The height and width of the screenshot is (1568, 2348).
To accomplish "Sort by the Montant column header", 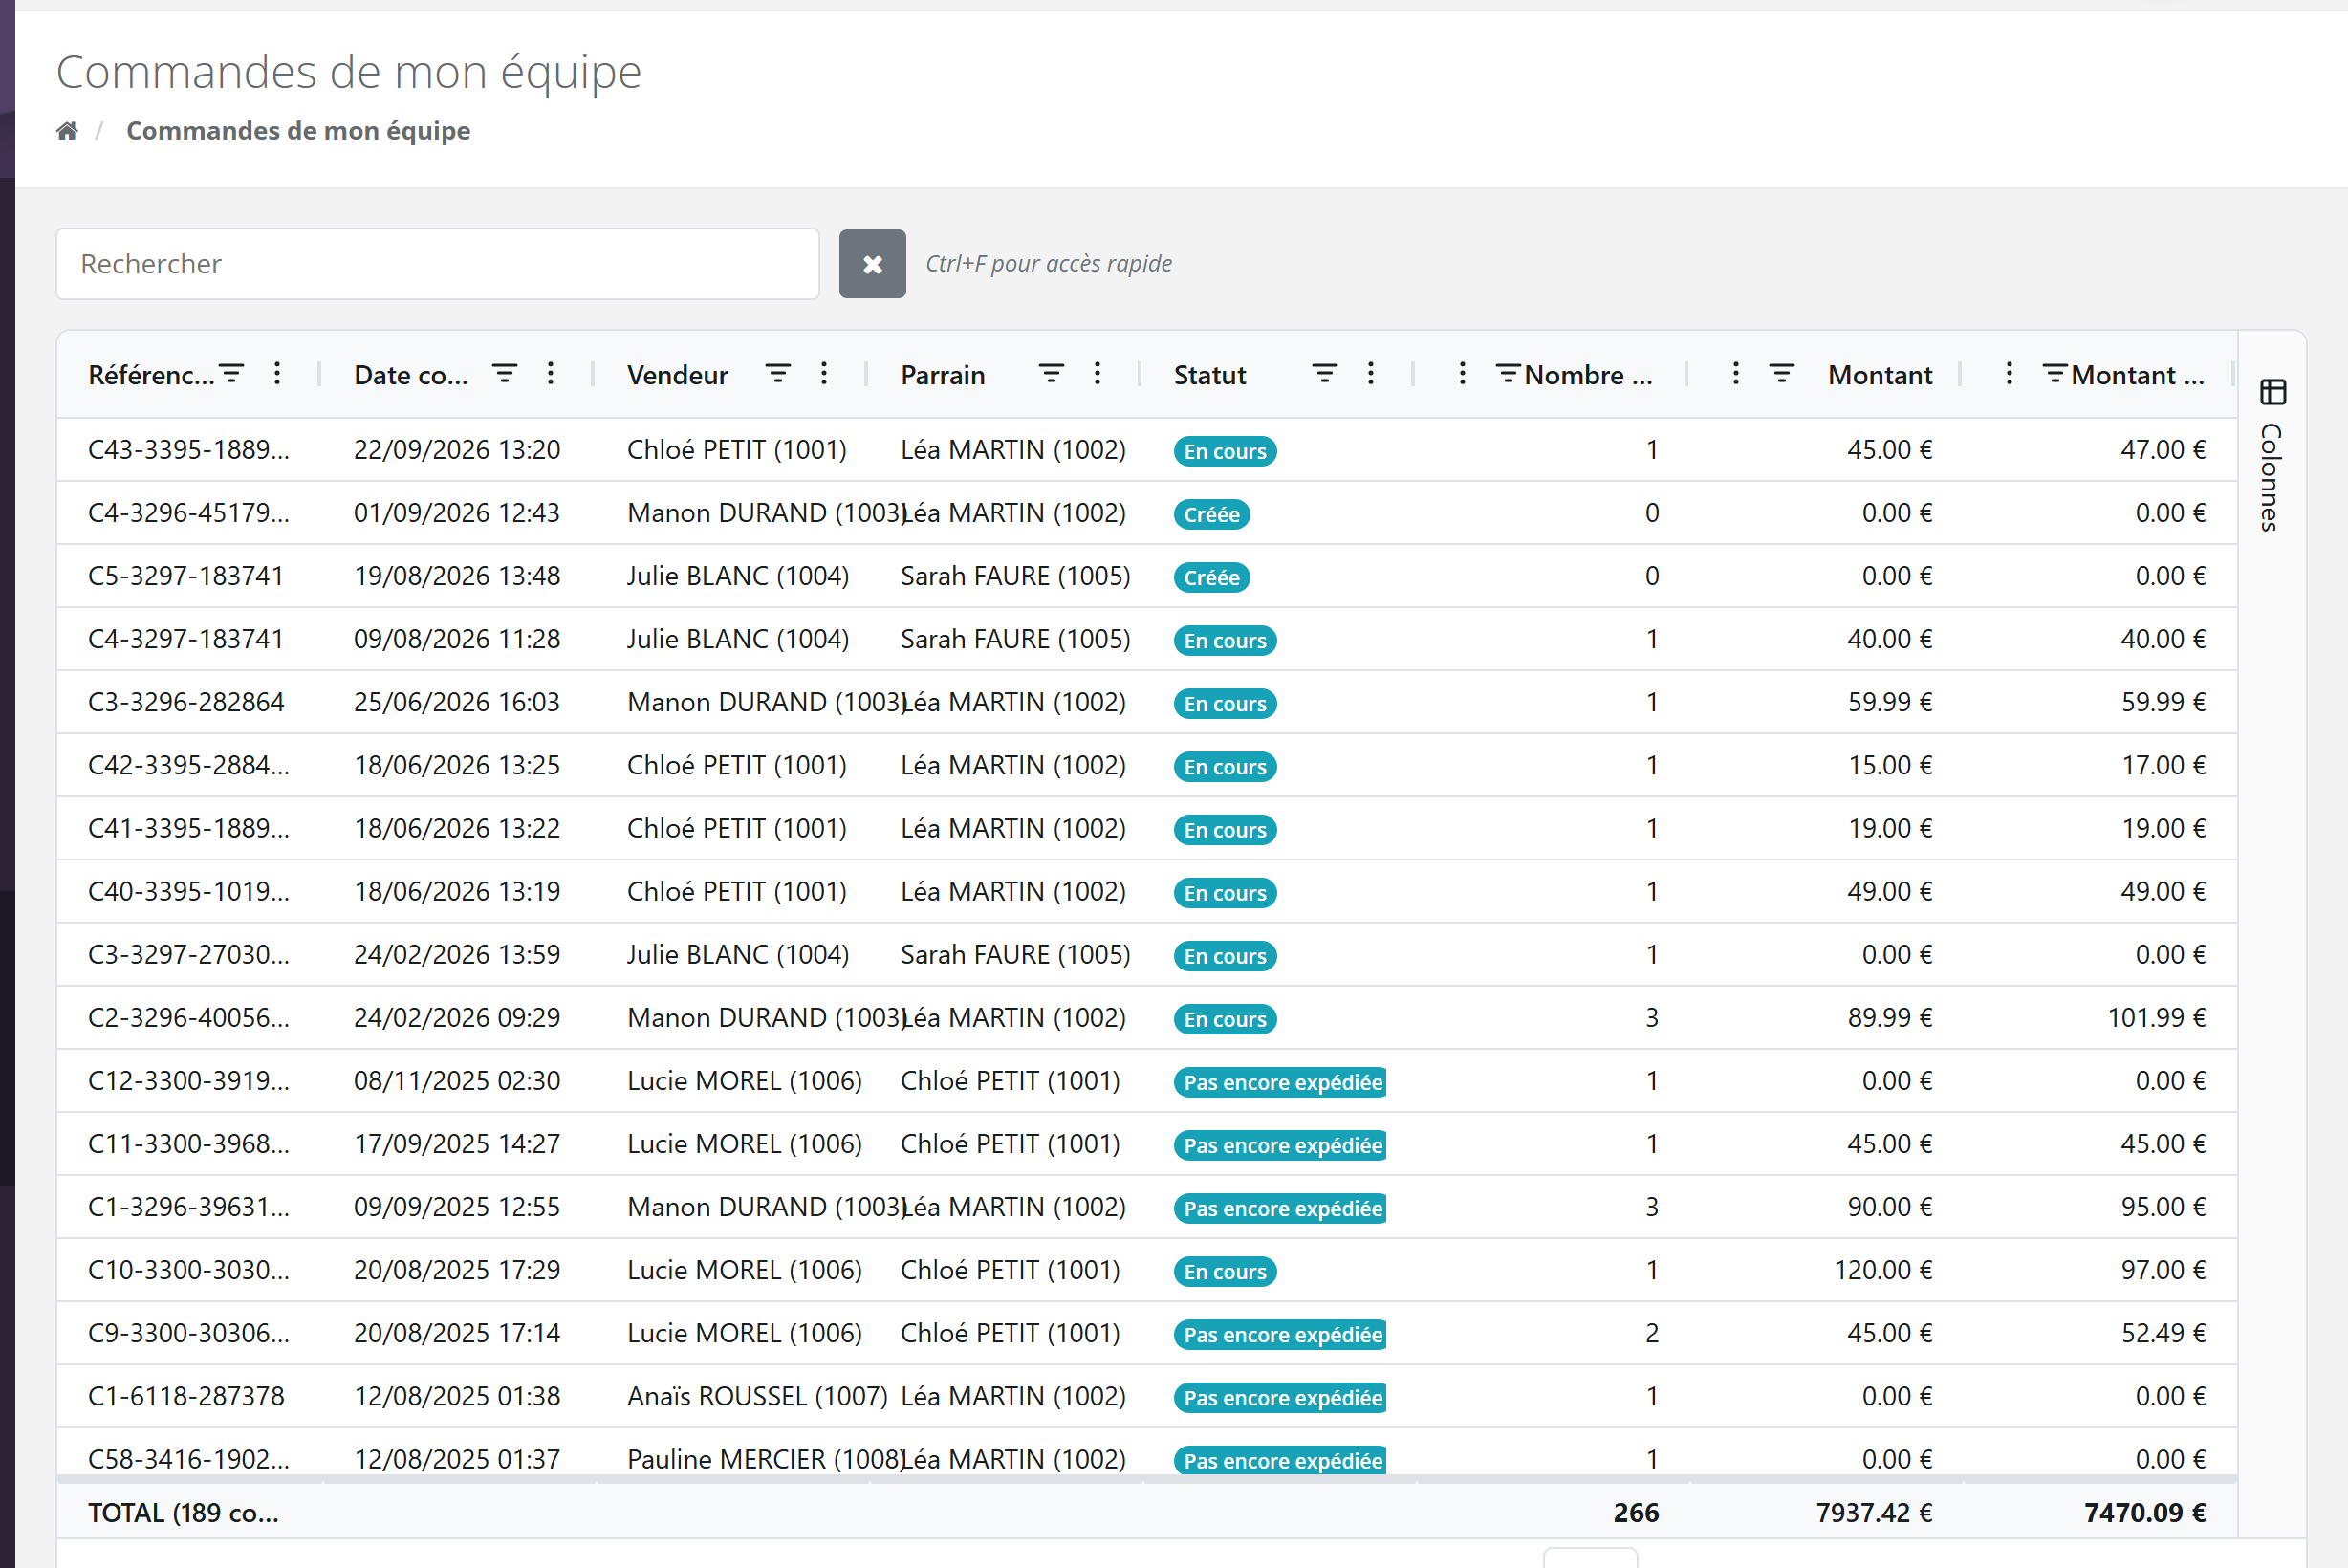I will pyautogui.click(x=1880, y=375).
